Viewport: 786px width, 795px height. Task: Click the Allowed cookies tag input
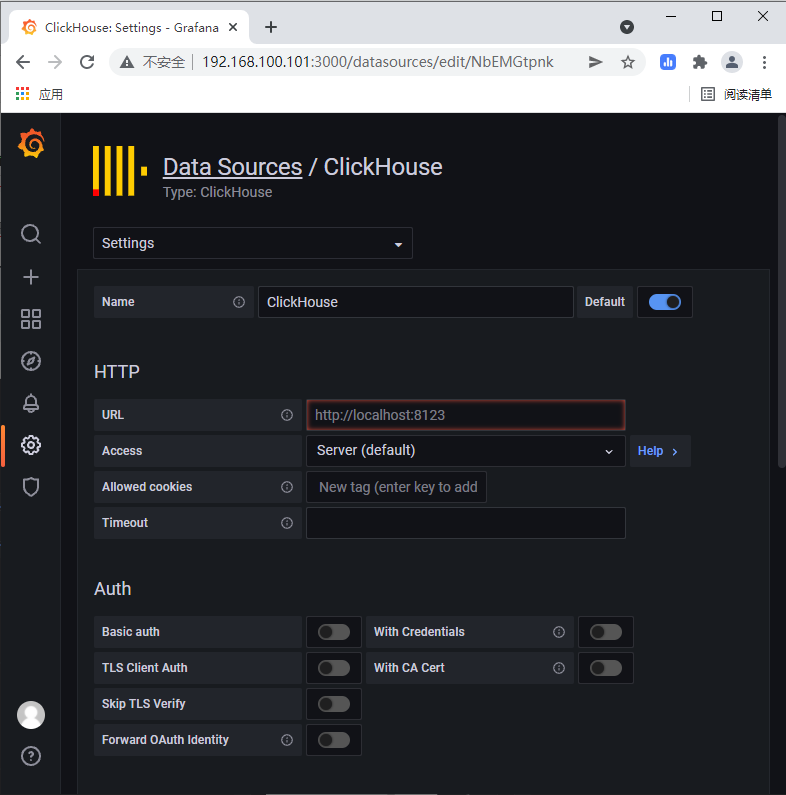pyautogui.click(x=397, y=487)
